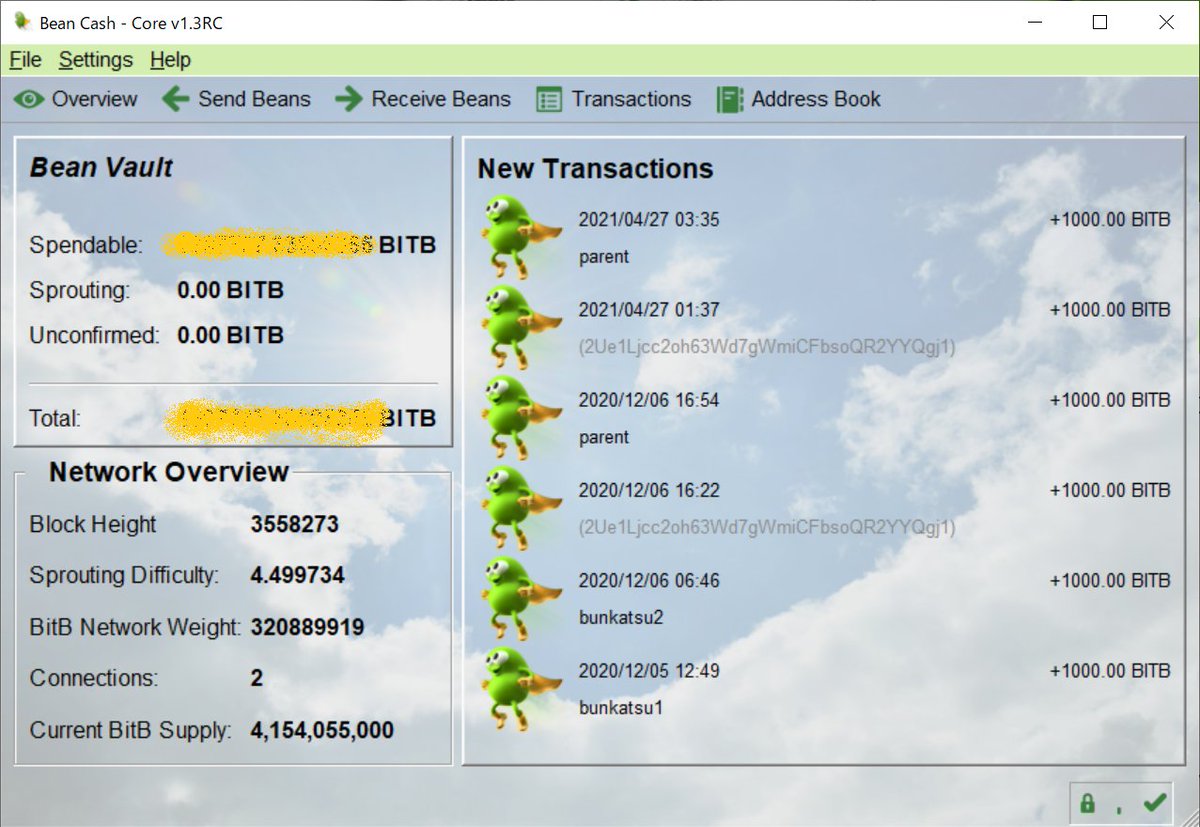This screenshot has width=1200, height=827.
Task: Click +1000.00 BITB amount for bunkatsu1 row
Action: click(x=1110, y=670)
